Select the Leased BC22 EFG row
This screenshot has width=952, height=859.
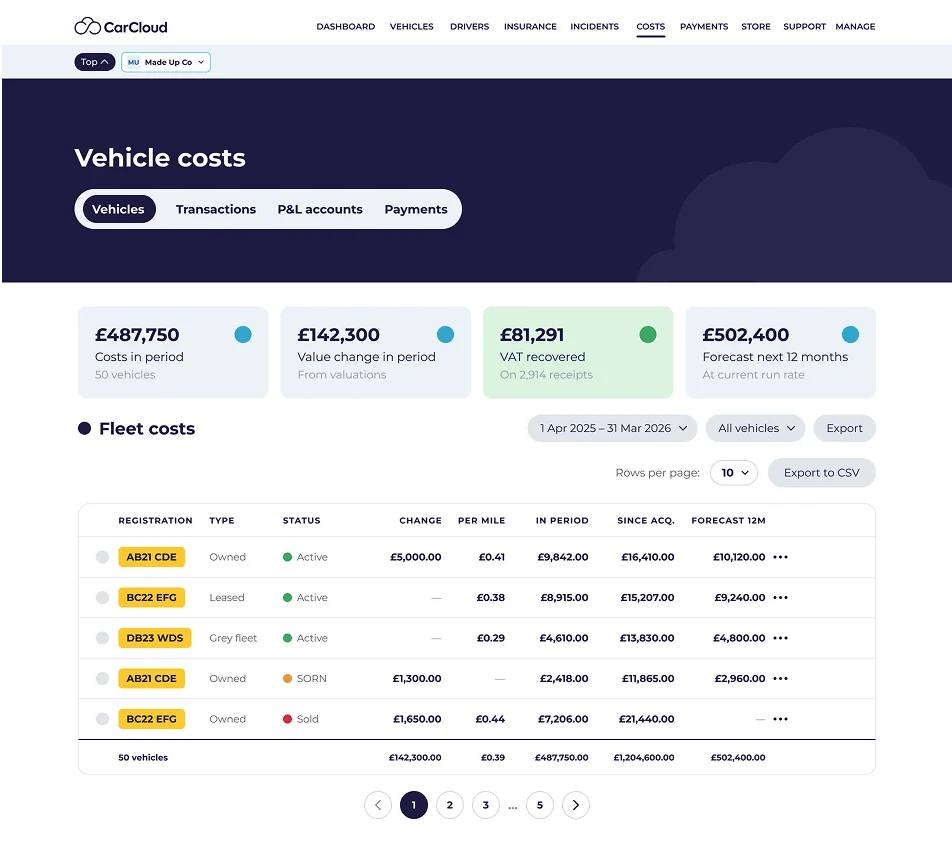[x=102, y=597]
